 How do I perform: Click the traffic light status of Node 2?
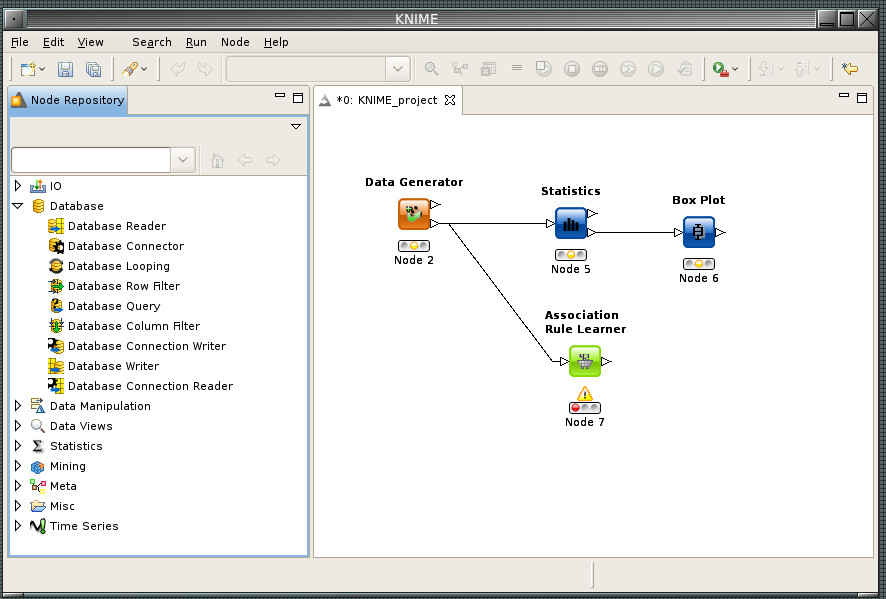414,246
